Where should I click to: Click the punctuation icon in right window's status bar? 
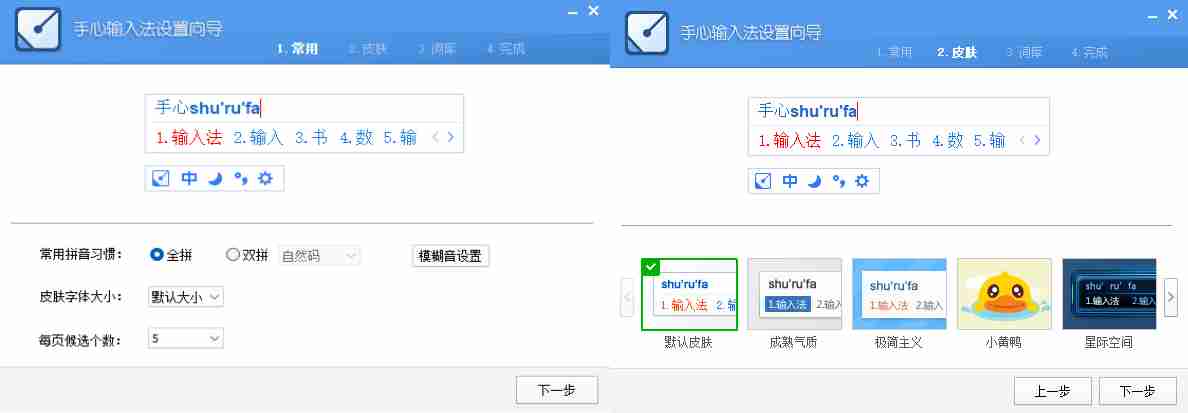tap(841, 181)
